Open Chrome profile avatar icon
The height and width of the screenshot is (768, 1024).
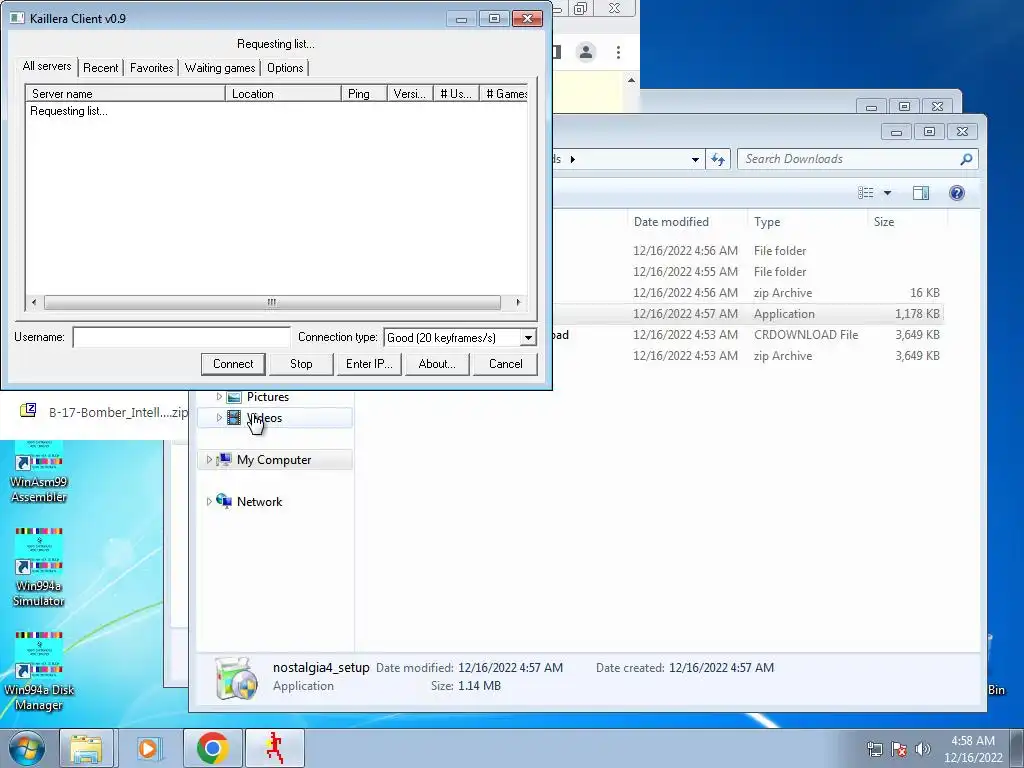[586, 52]
